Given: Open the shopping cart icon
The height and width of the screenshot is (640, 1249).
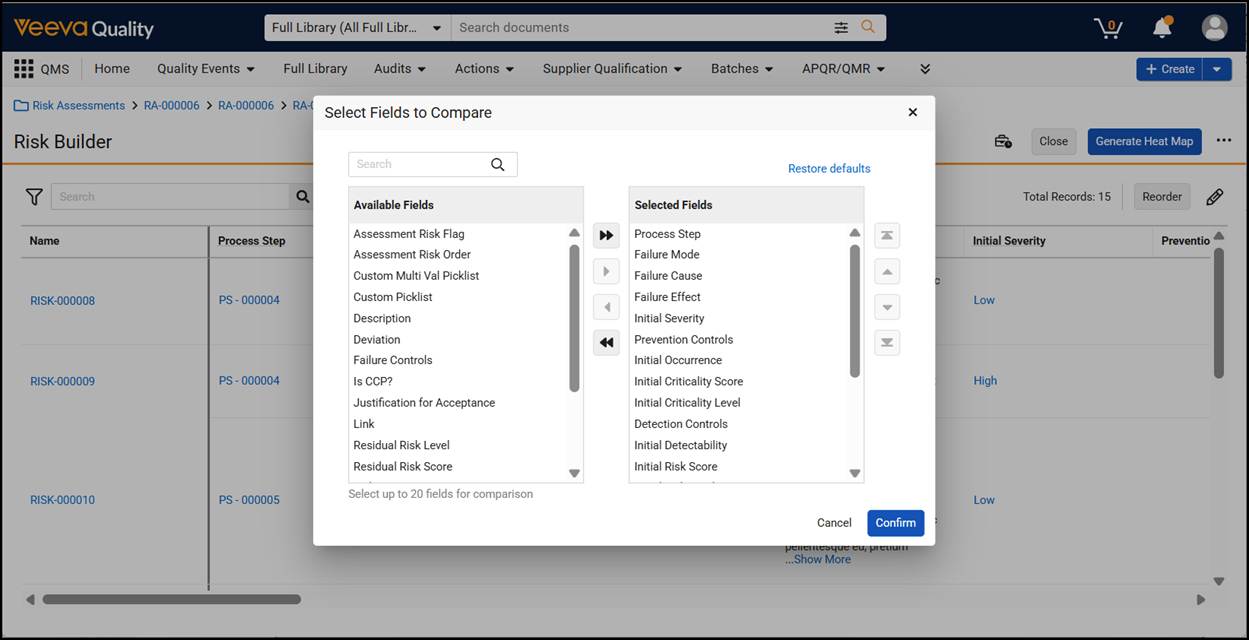Looking at the screenshot, I should (1107, 28).
